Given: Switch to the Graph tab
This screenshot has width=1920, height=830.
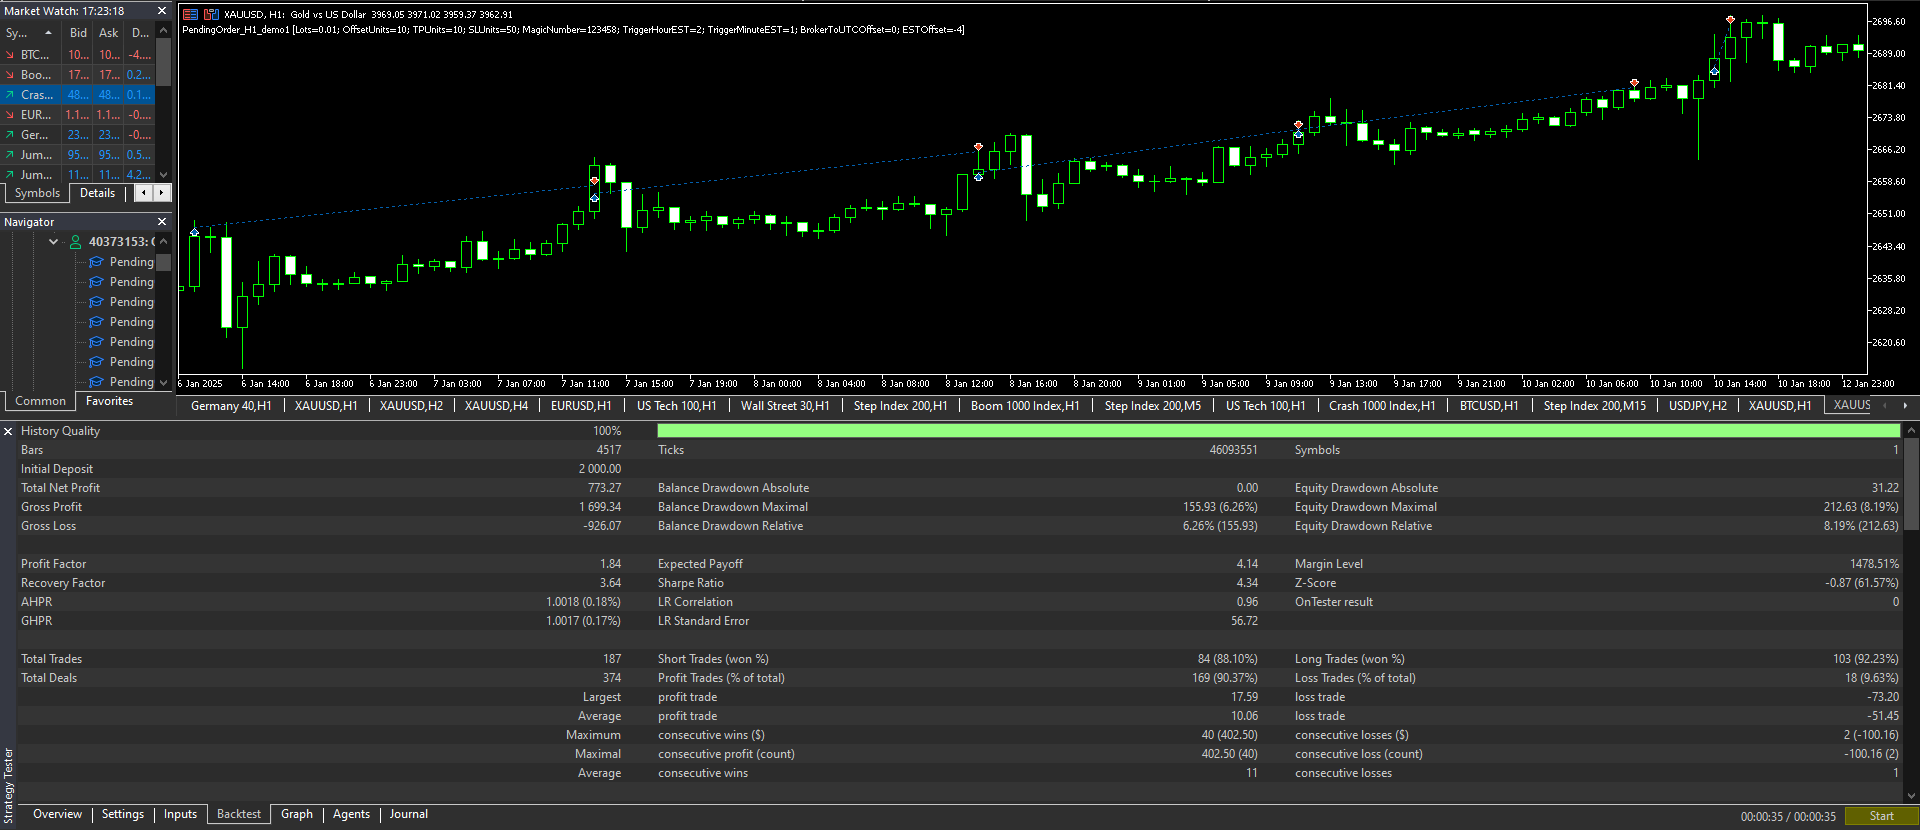Looking at the screenshot, I should tap(296, 814).
